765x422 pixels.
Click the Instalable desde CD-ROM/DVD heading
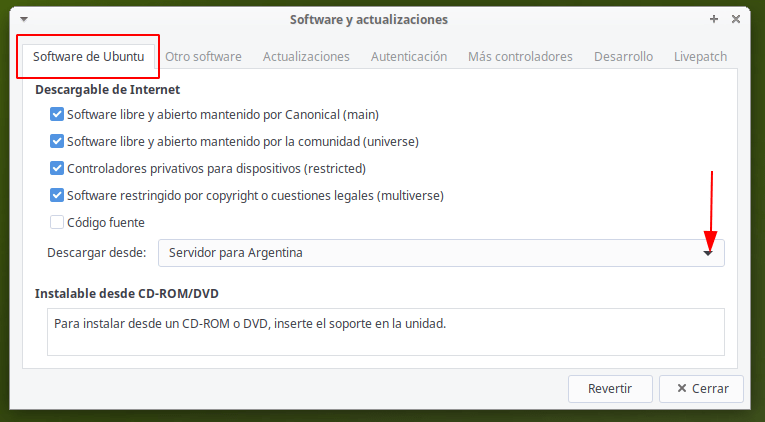click(127, 294)
